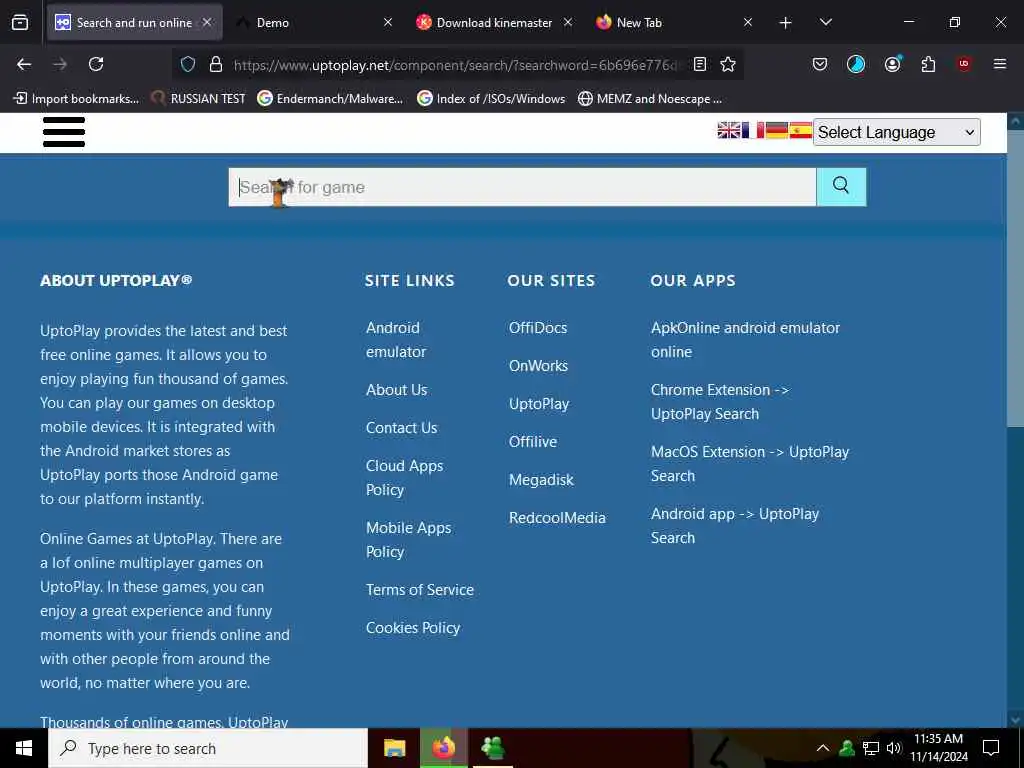Switch to the Search and run online tab
This screenshot has width=1024, height=768.
[135, 23]
